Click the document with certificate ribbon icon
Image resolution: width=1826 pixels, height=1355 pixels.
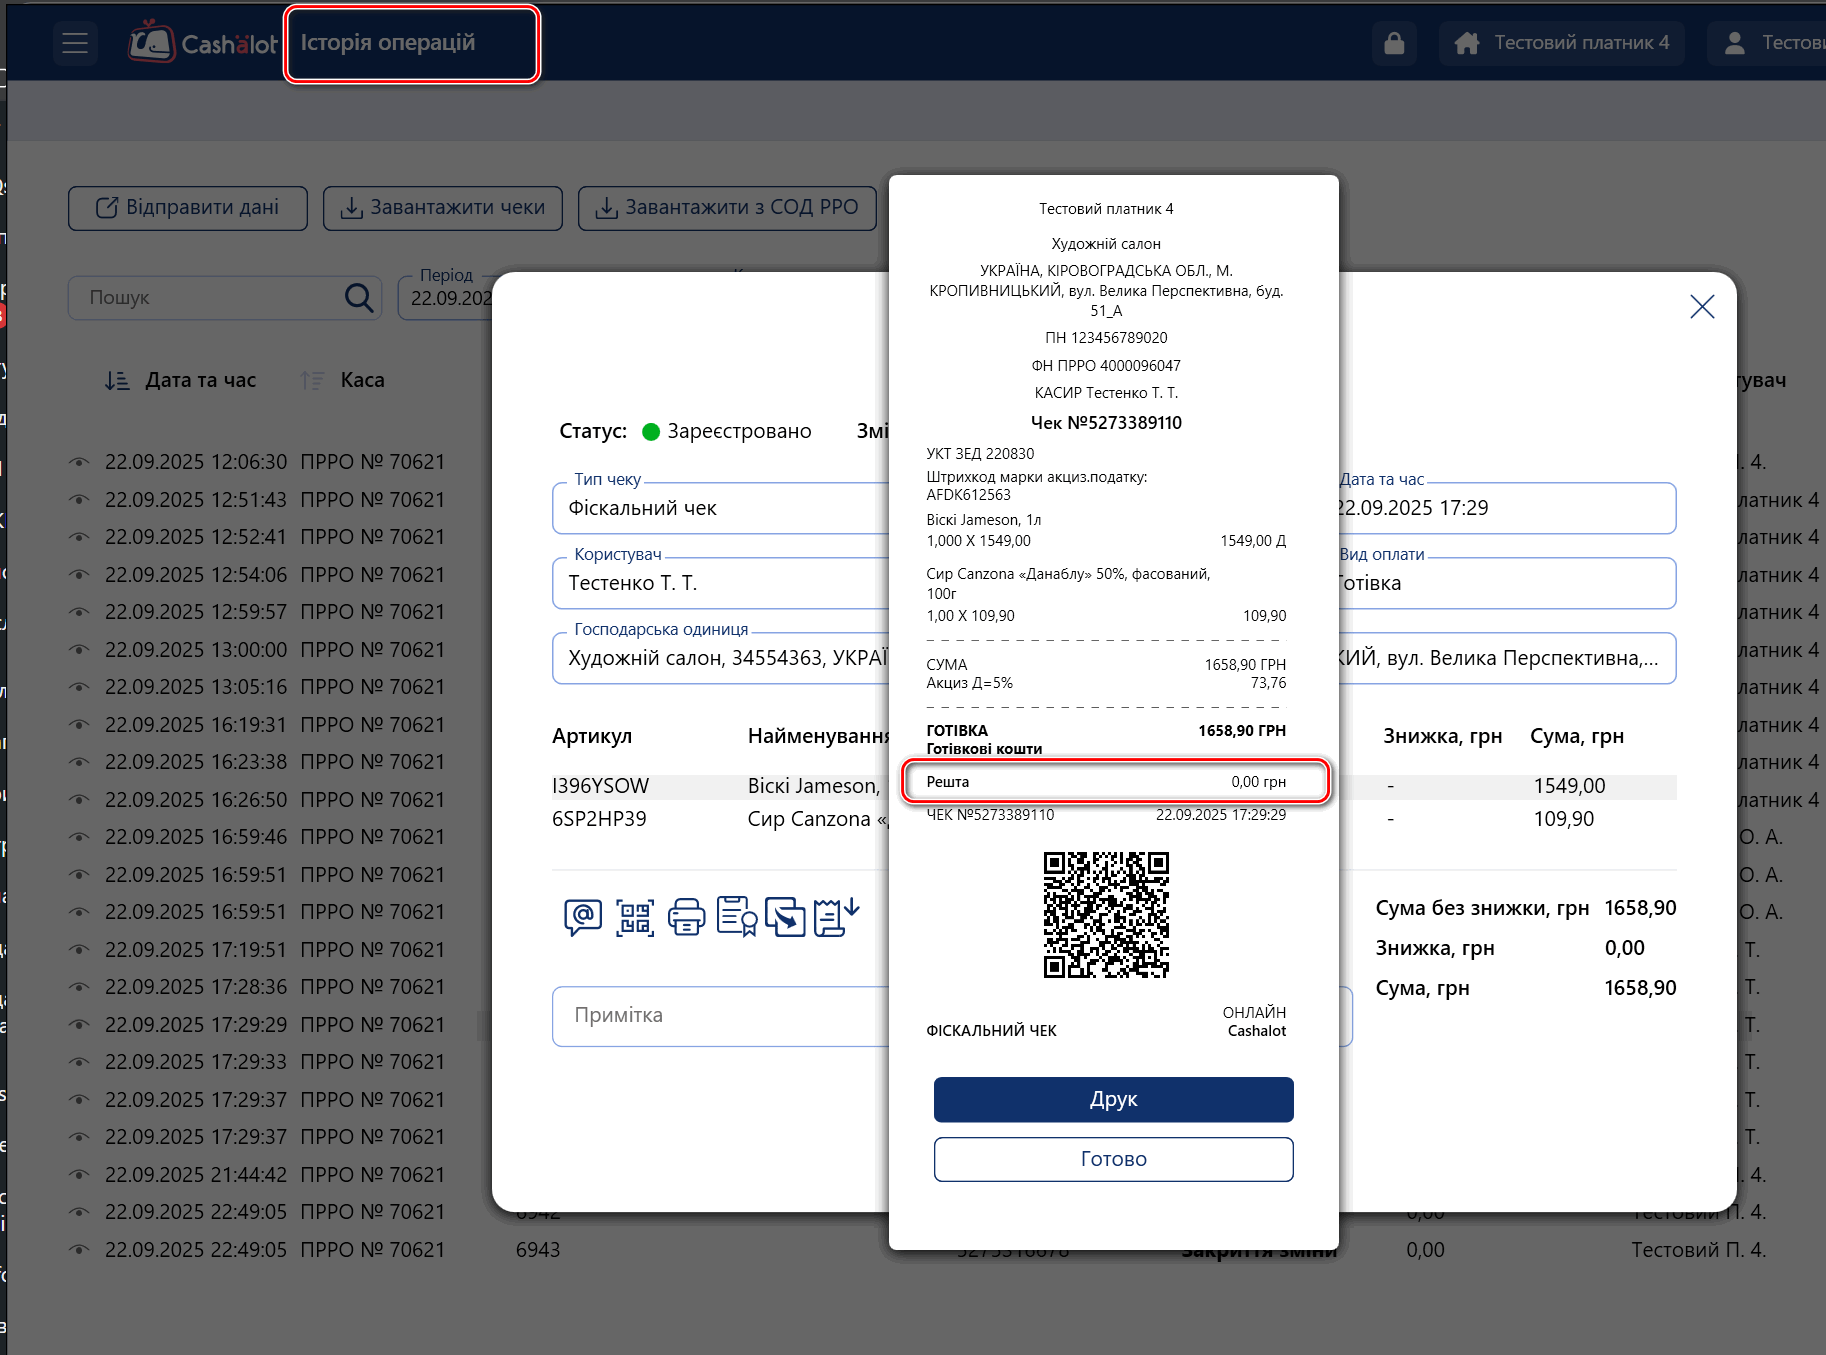click(737, 916)
